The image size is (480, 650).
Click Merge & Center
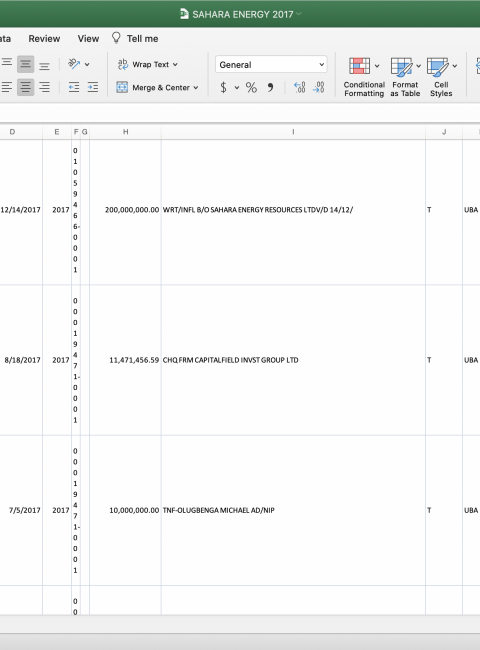(x=153, y=87)
